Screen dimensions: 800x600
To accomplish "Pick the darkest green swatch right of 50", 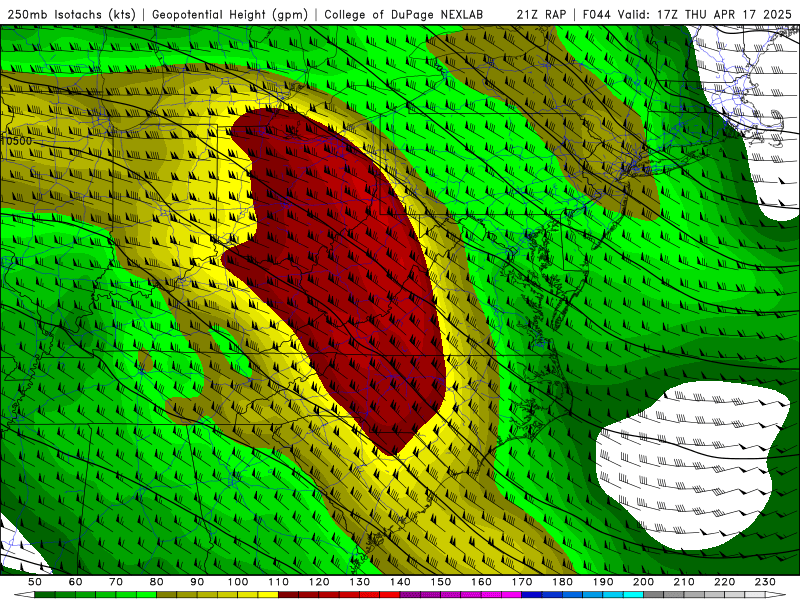I will [x=45, y=595].
